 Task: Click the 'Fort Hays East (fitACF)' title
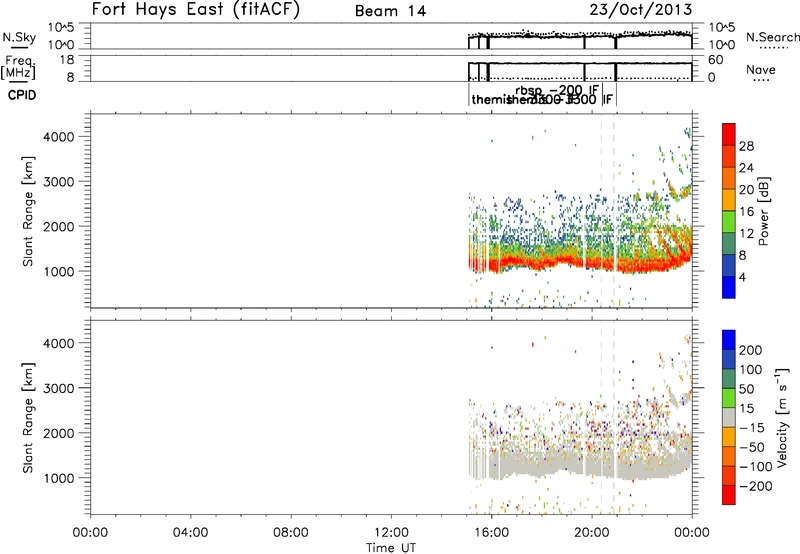pyautogui.click(x=196, y=9)
